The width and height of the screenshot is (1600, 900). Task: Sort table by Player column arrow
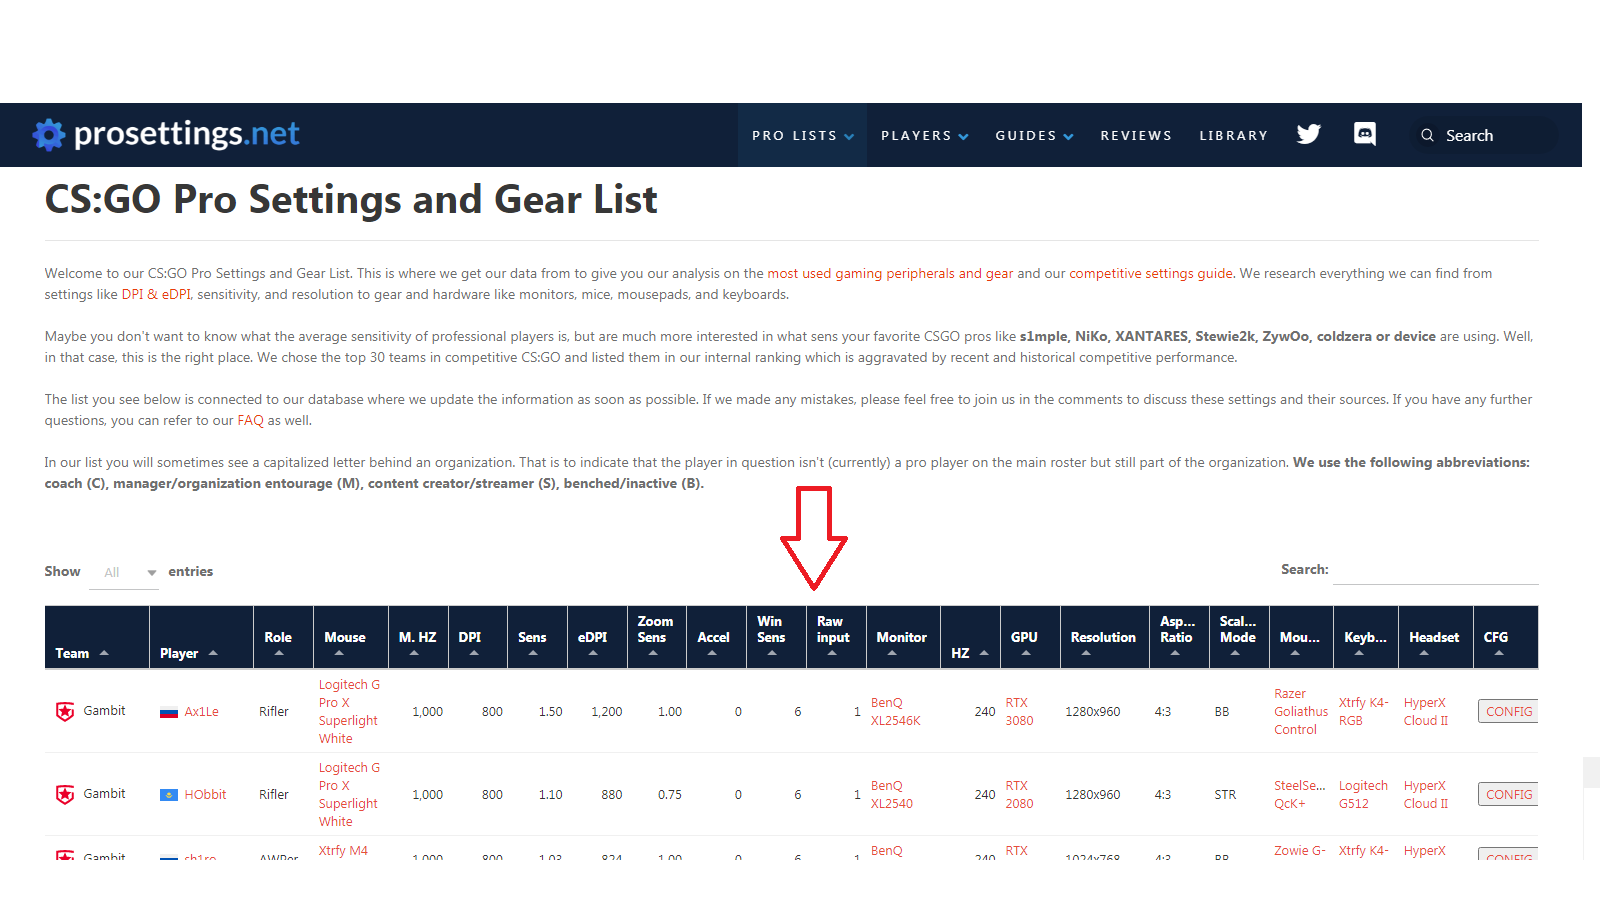213,653
